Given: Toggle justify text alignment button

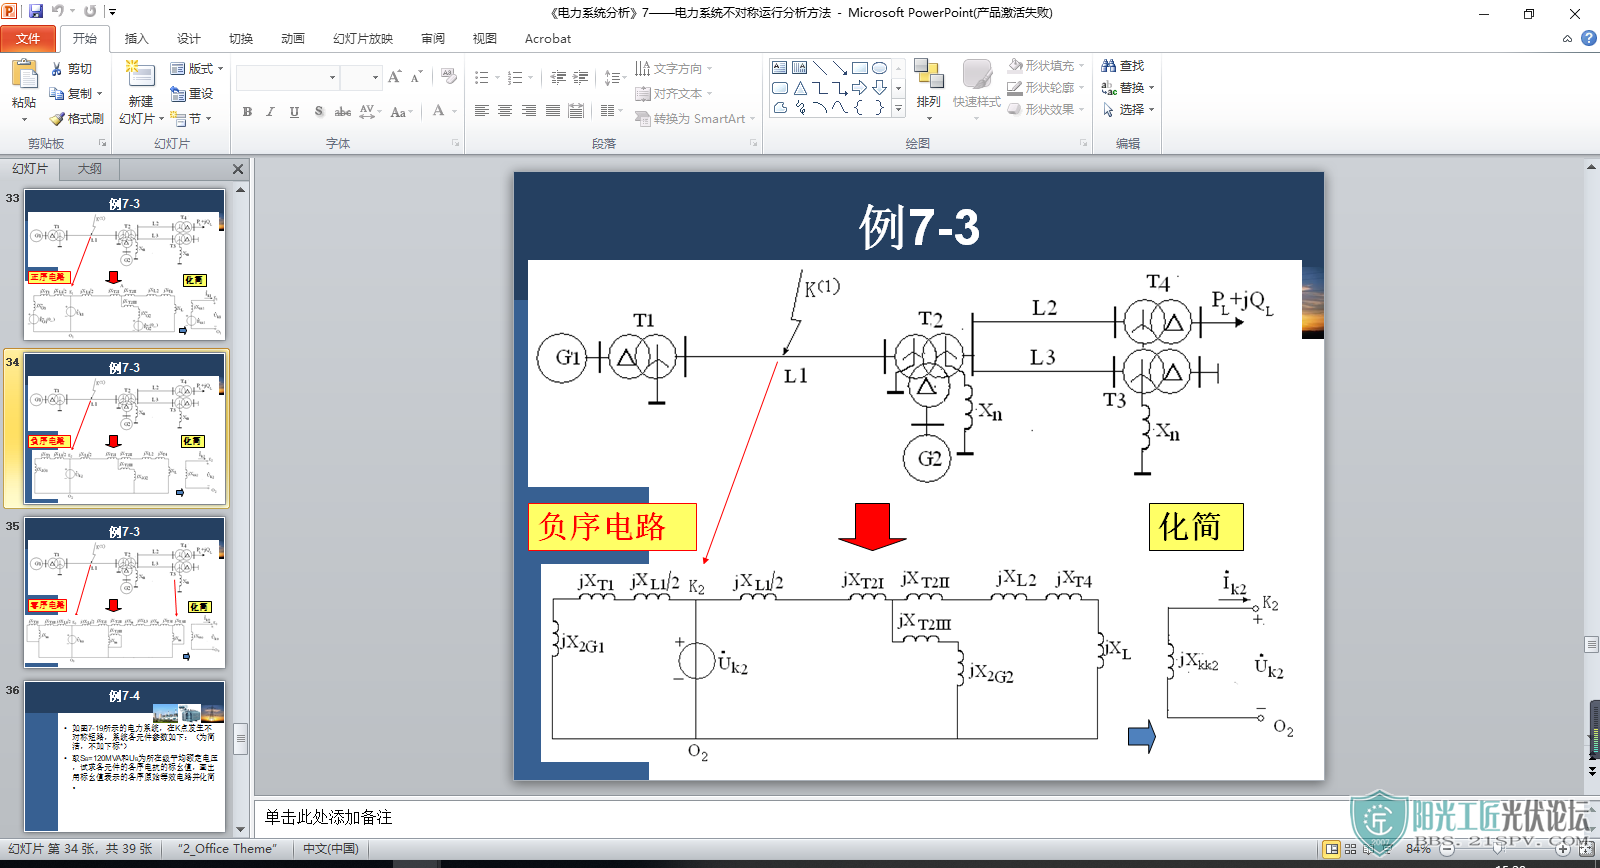Looking at the screenshot, I should 553,111.
